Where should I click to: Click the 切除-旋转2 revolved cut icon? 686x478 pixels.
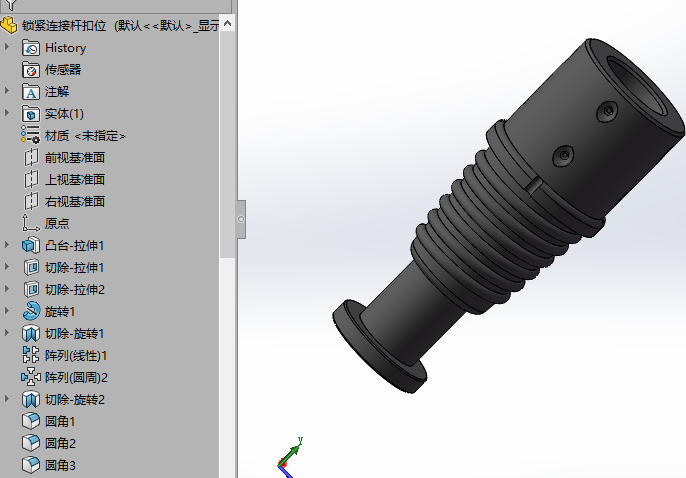[x=31, y=399]
